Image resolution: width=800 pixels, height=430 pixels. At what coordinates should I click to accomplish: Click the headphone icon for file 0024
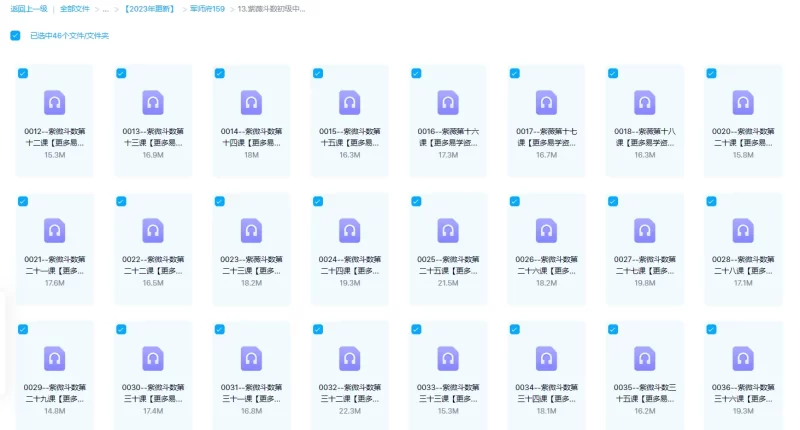[349, 230]
